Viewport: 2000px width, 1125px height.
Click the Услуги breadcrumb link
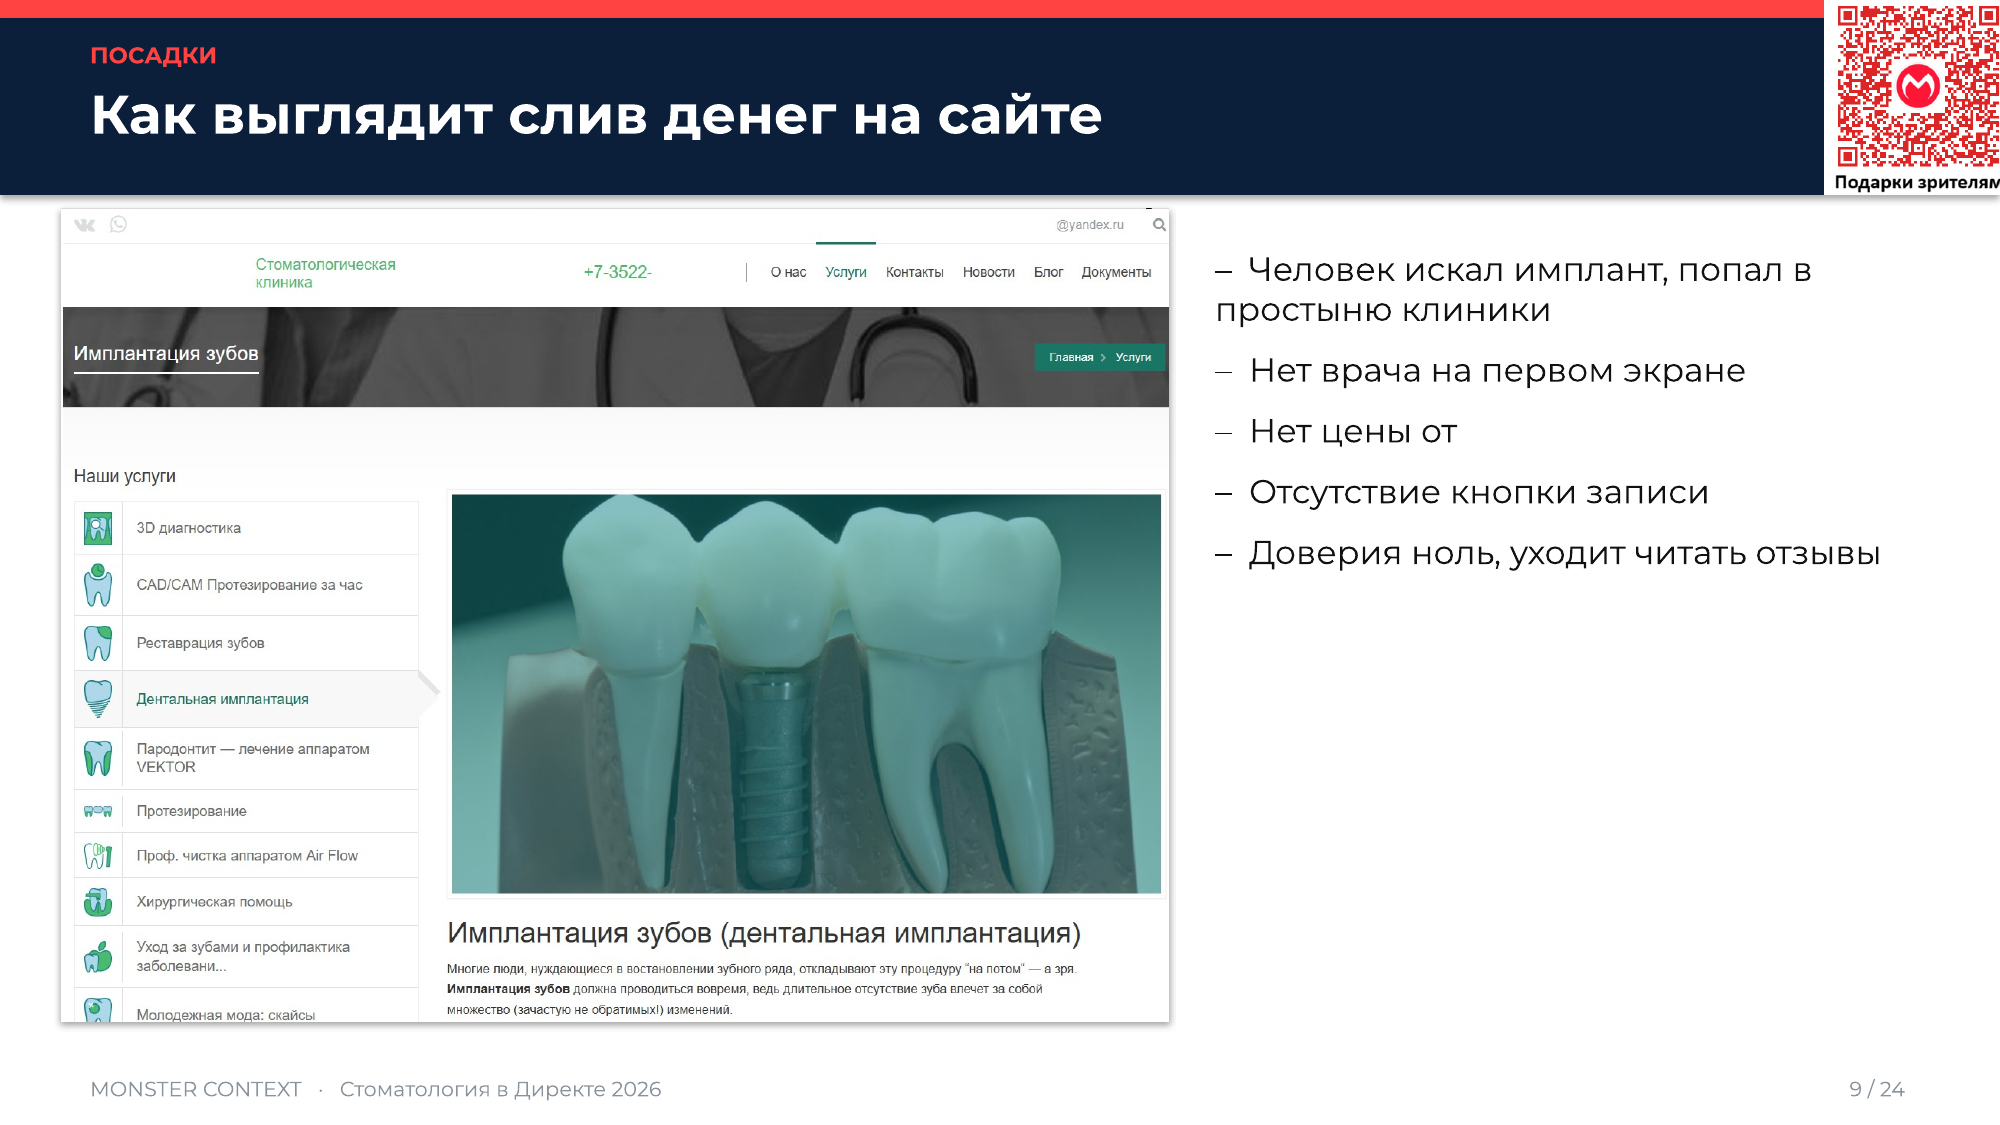[x=1133, y=357]
